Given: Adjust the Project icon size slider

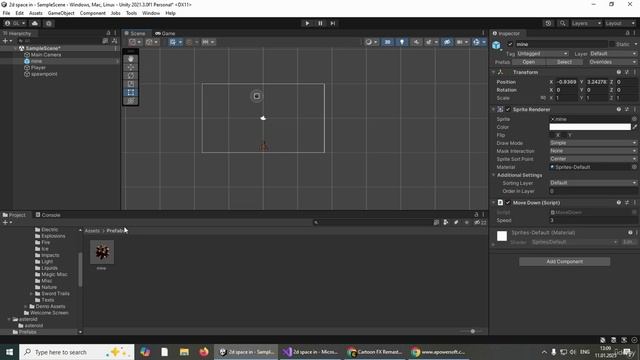Looking at the screenshot, I should (472, 331).
